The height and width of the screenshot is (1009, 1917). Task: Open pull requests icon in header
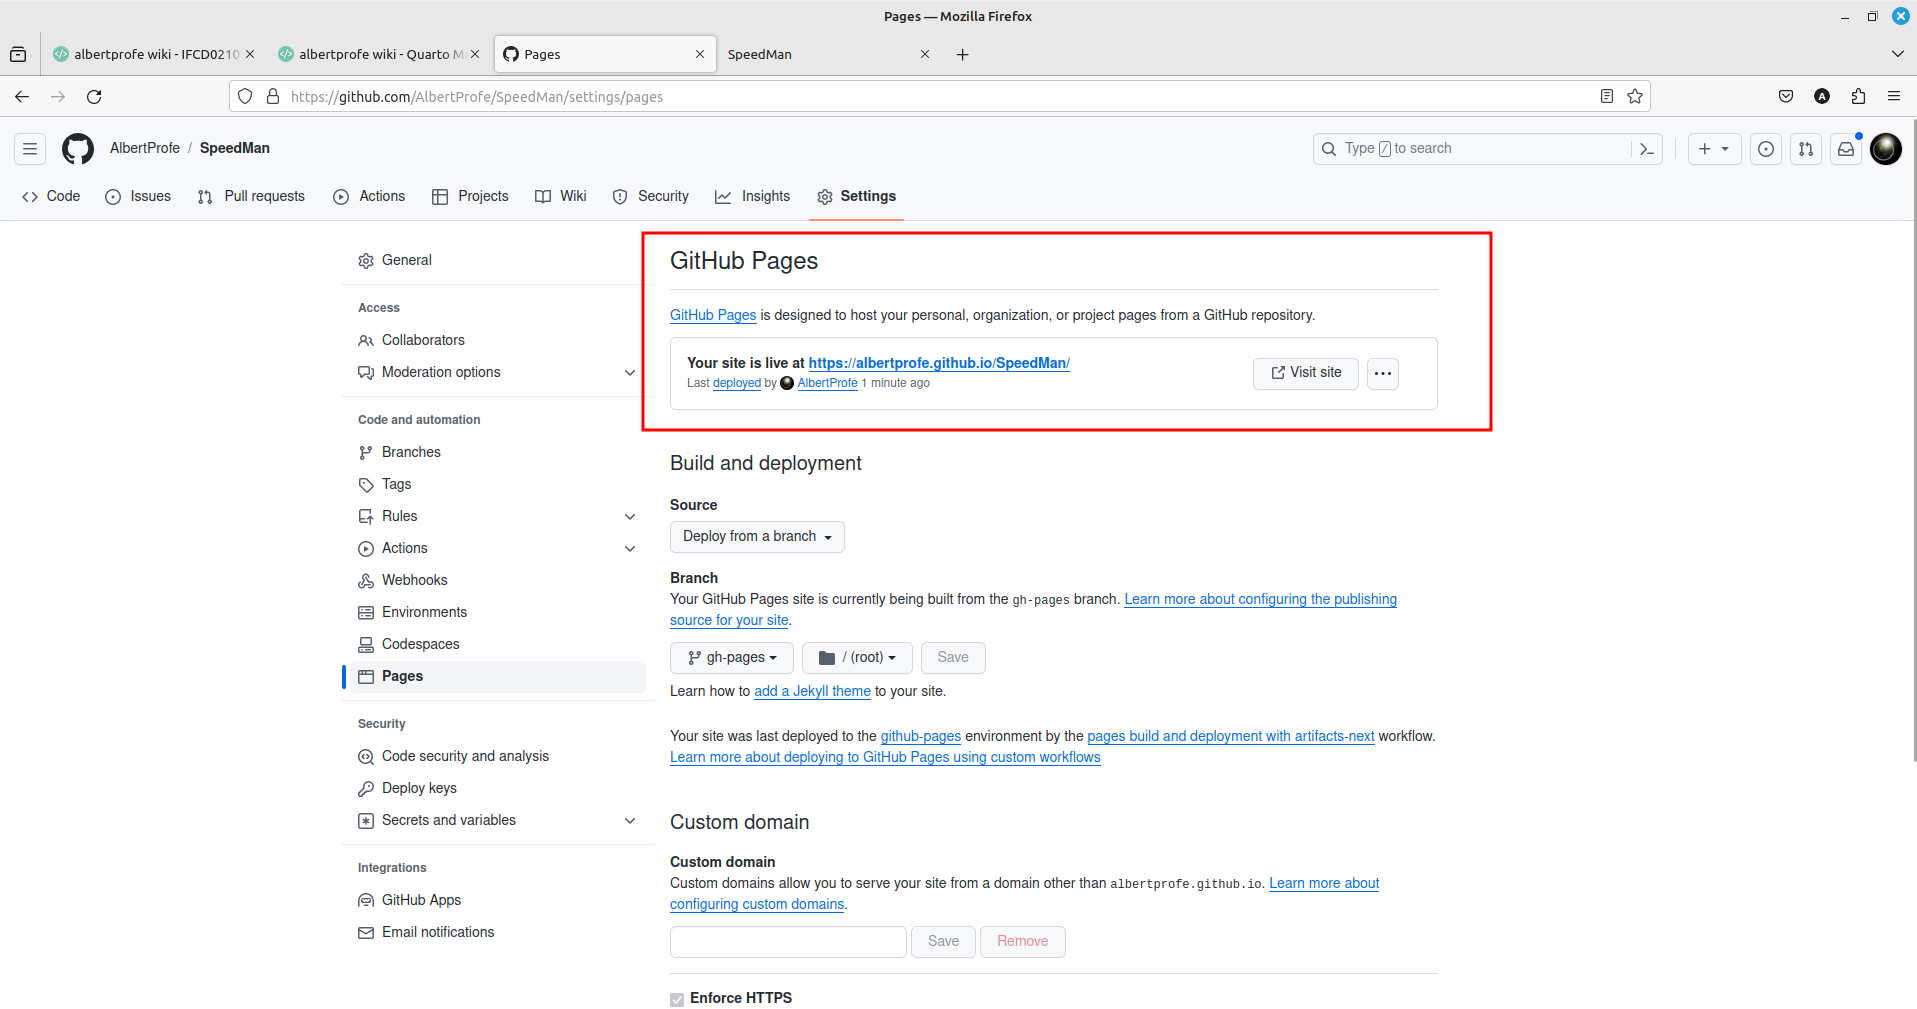[1806, 149]
